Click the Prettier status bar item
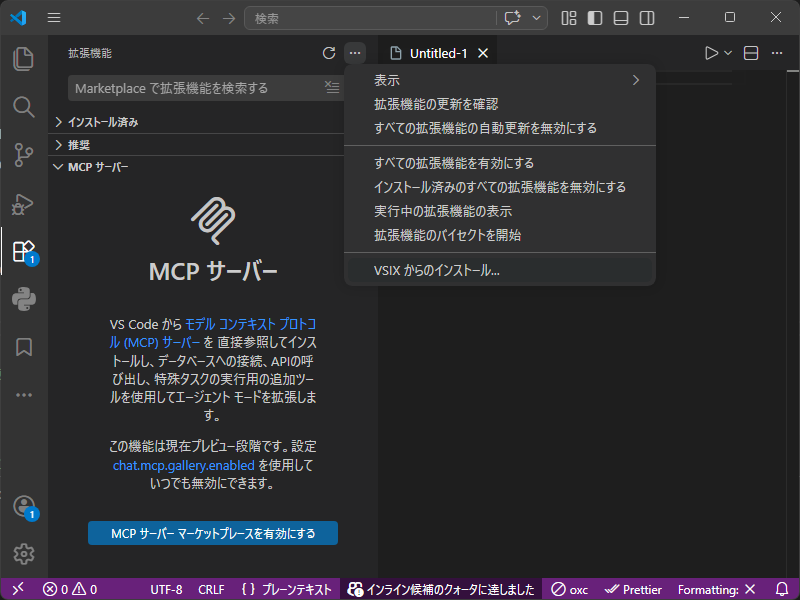 pos(633,590)
